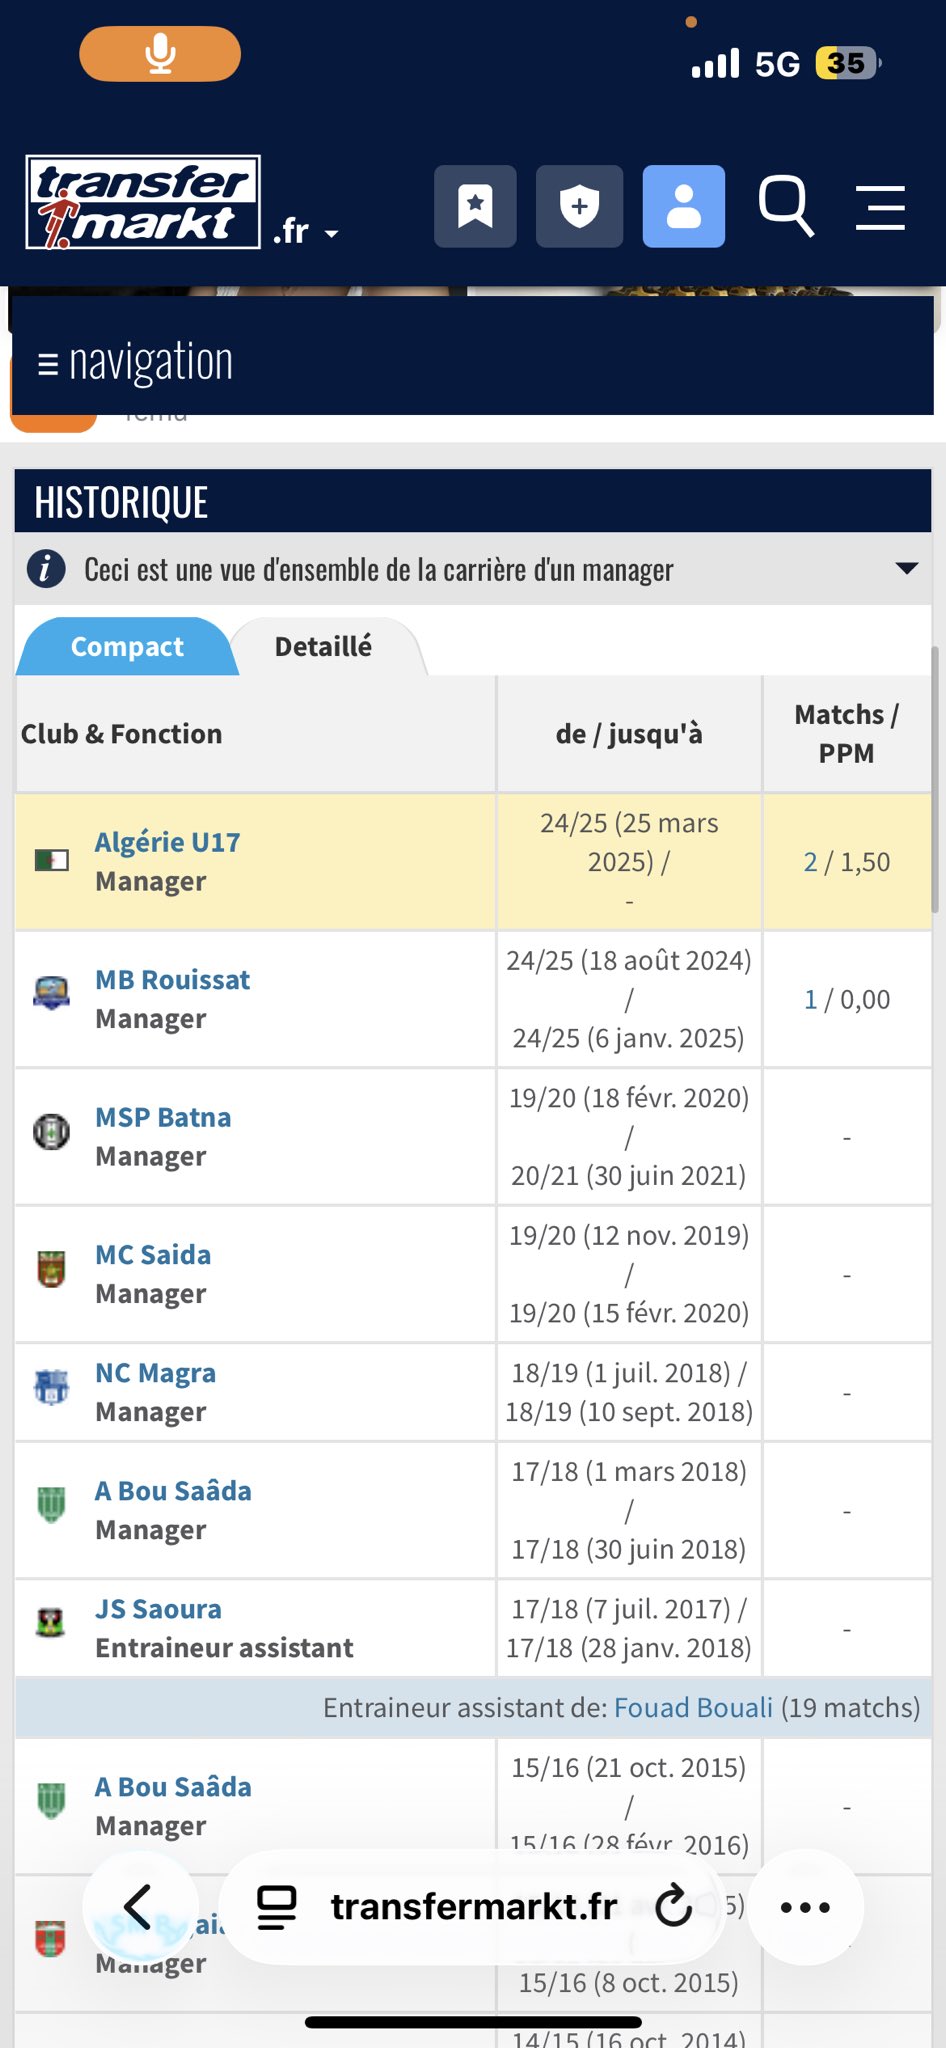Tap the shield plus icon
Viewport: 946px width, 2048px height.
click(579, 207)
